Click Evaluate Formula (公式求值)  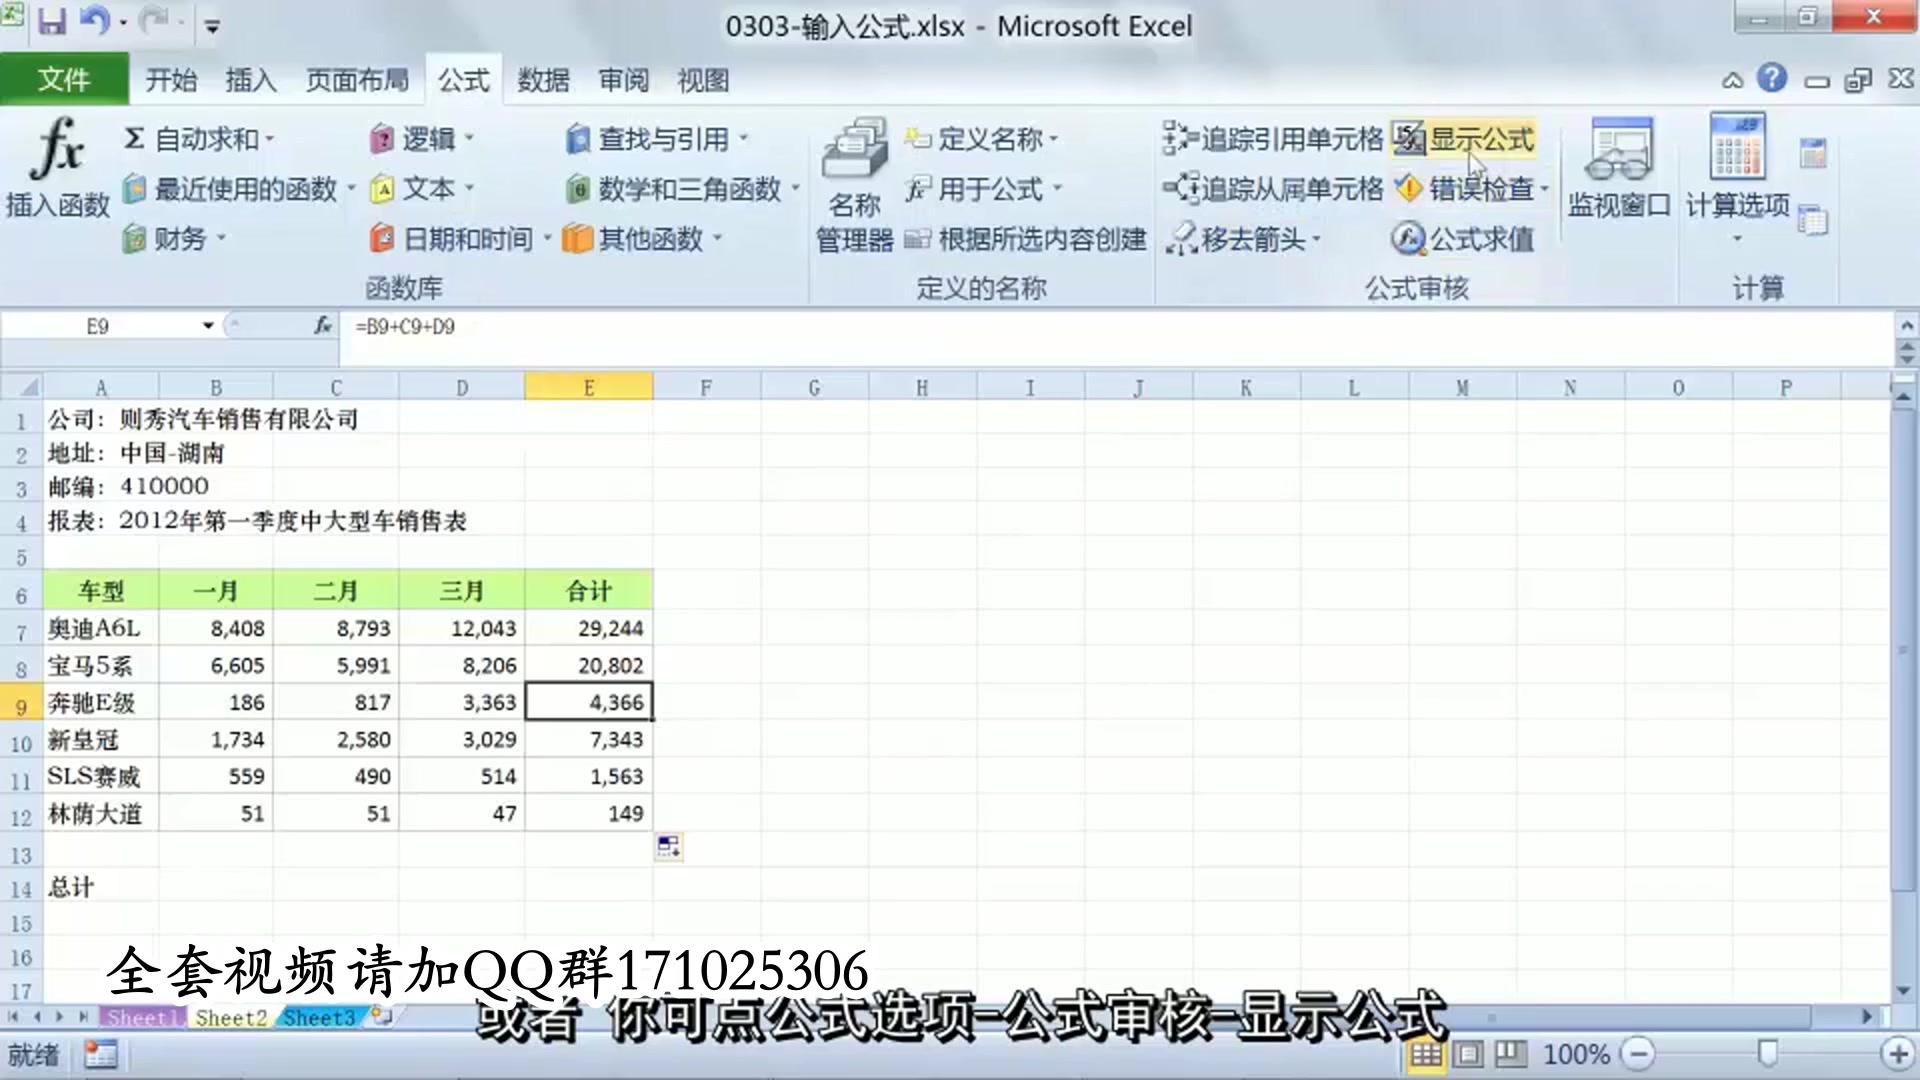pyautogui.click(x=1462, y=239)
